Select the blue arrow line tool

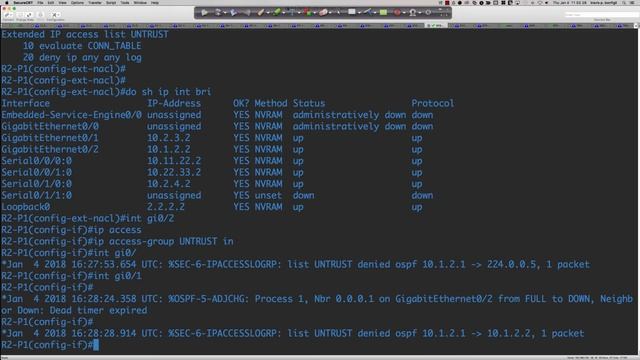tap(368, 12)
